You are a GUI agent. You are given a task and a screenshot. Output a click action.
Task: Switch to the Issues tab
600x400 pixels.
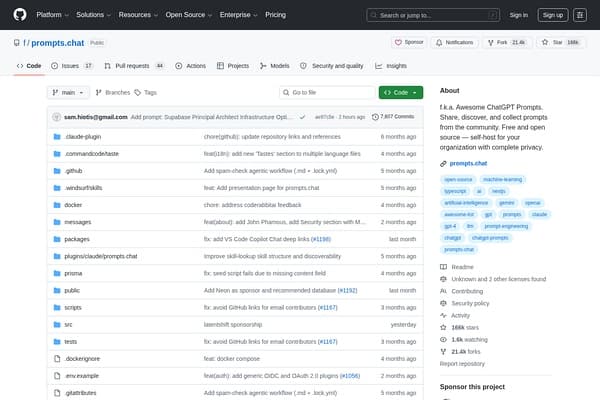click(72, 66)
